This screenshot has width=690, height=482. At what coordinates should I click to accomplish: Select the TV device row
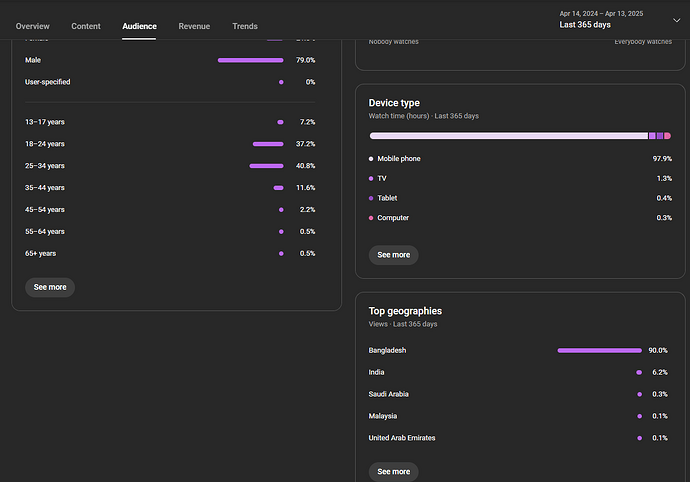click(520, 178)
